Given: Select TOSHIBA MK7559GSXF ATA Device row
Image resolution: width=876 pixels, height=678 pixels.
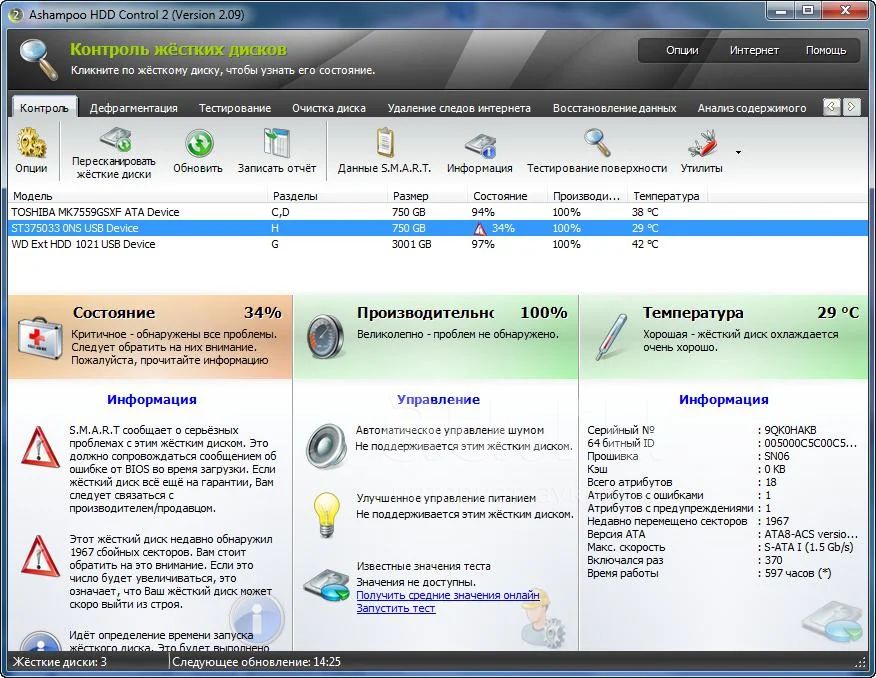Looking at the screenshot, I should pos(438,212).
